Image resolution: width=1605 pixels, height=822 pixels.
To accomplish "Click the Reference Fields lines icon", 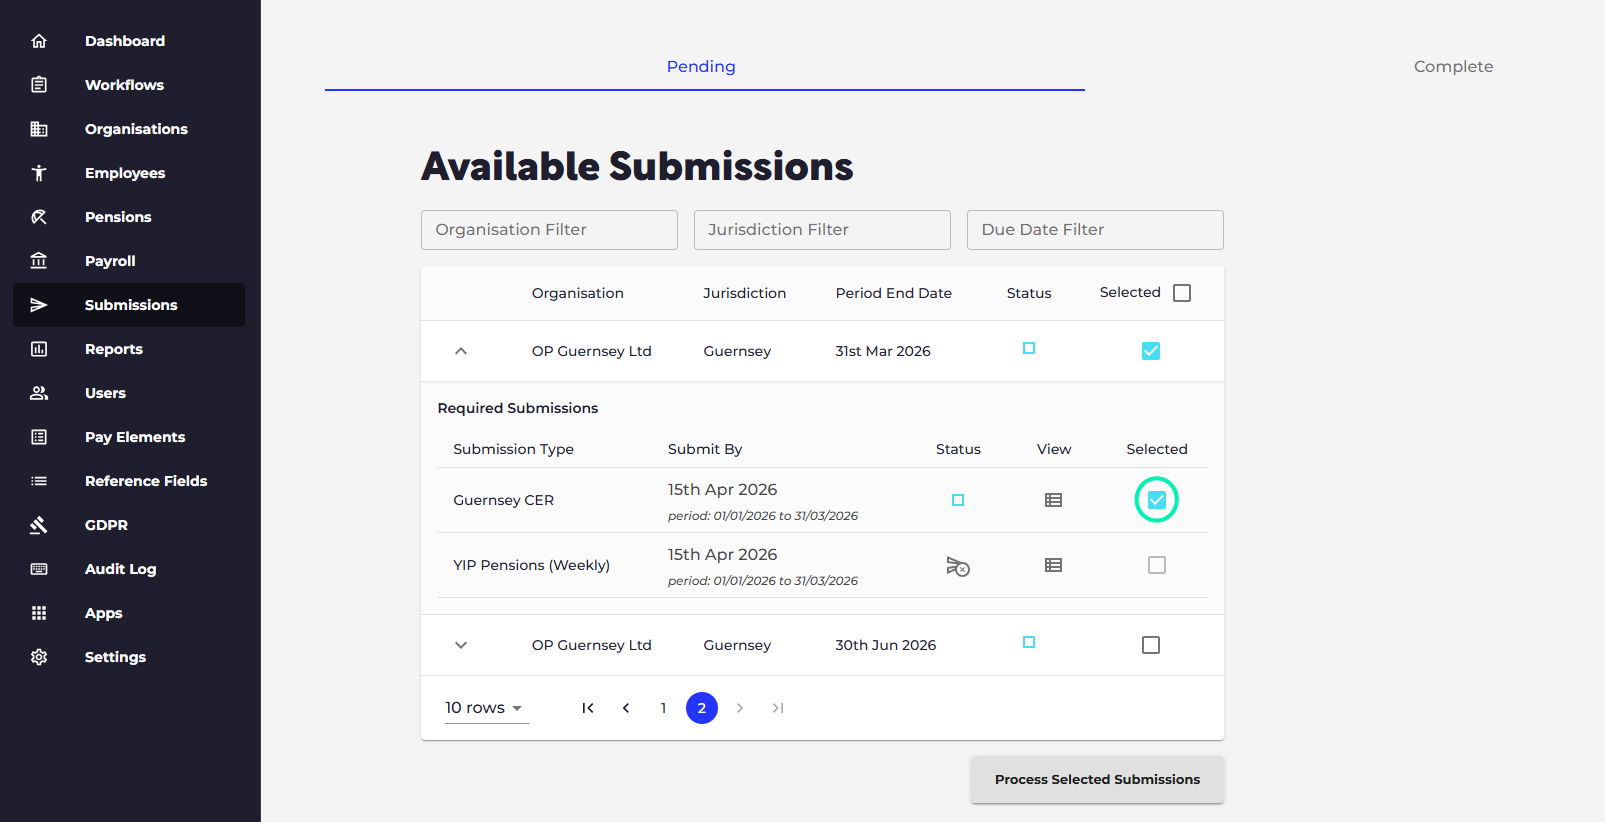I will pos(39,481).
